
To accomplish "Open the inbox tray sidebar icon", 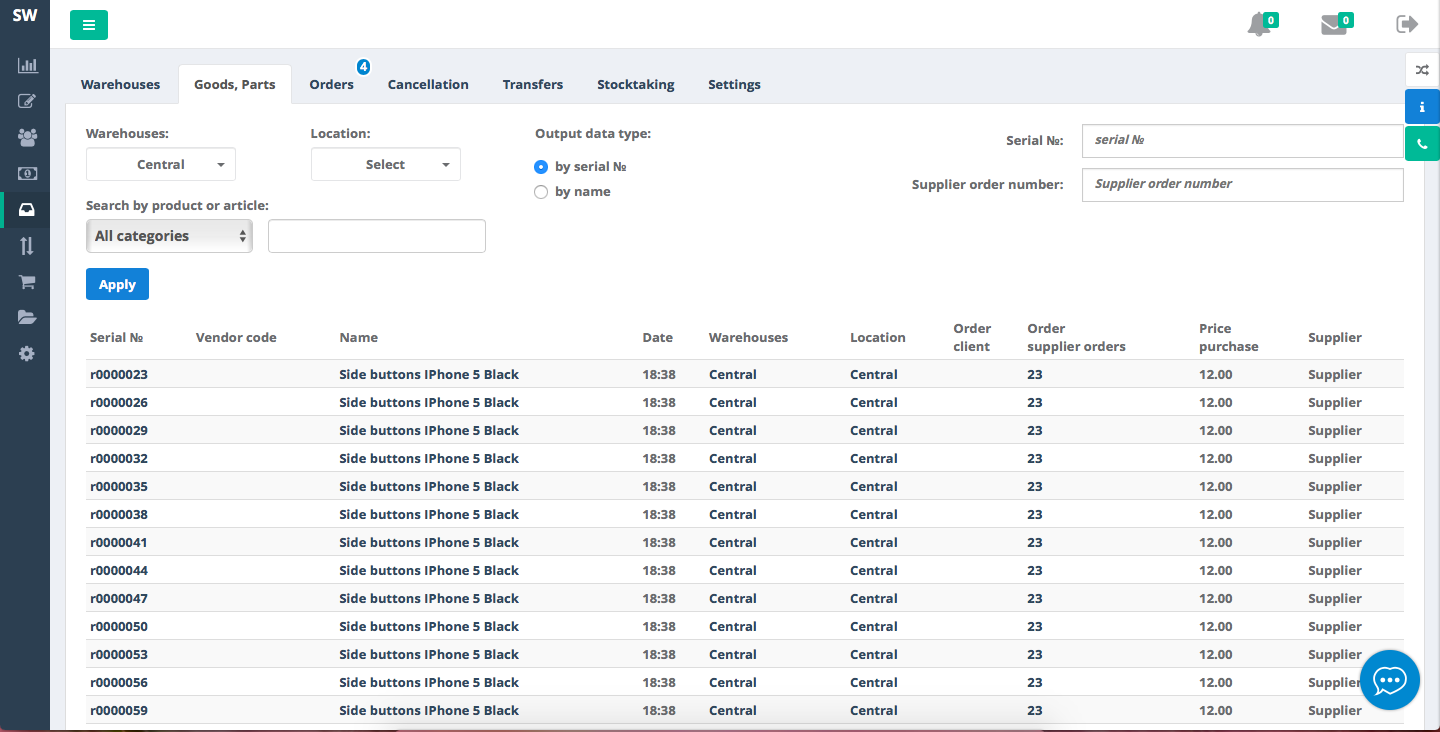I will tap(27, 210).
